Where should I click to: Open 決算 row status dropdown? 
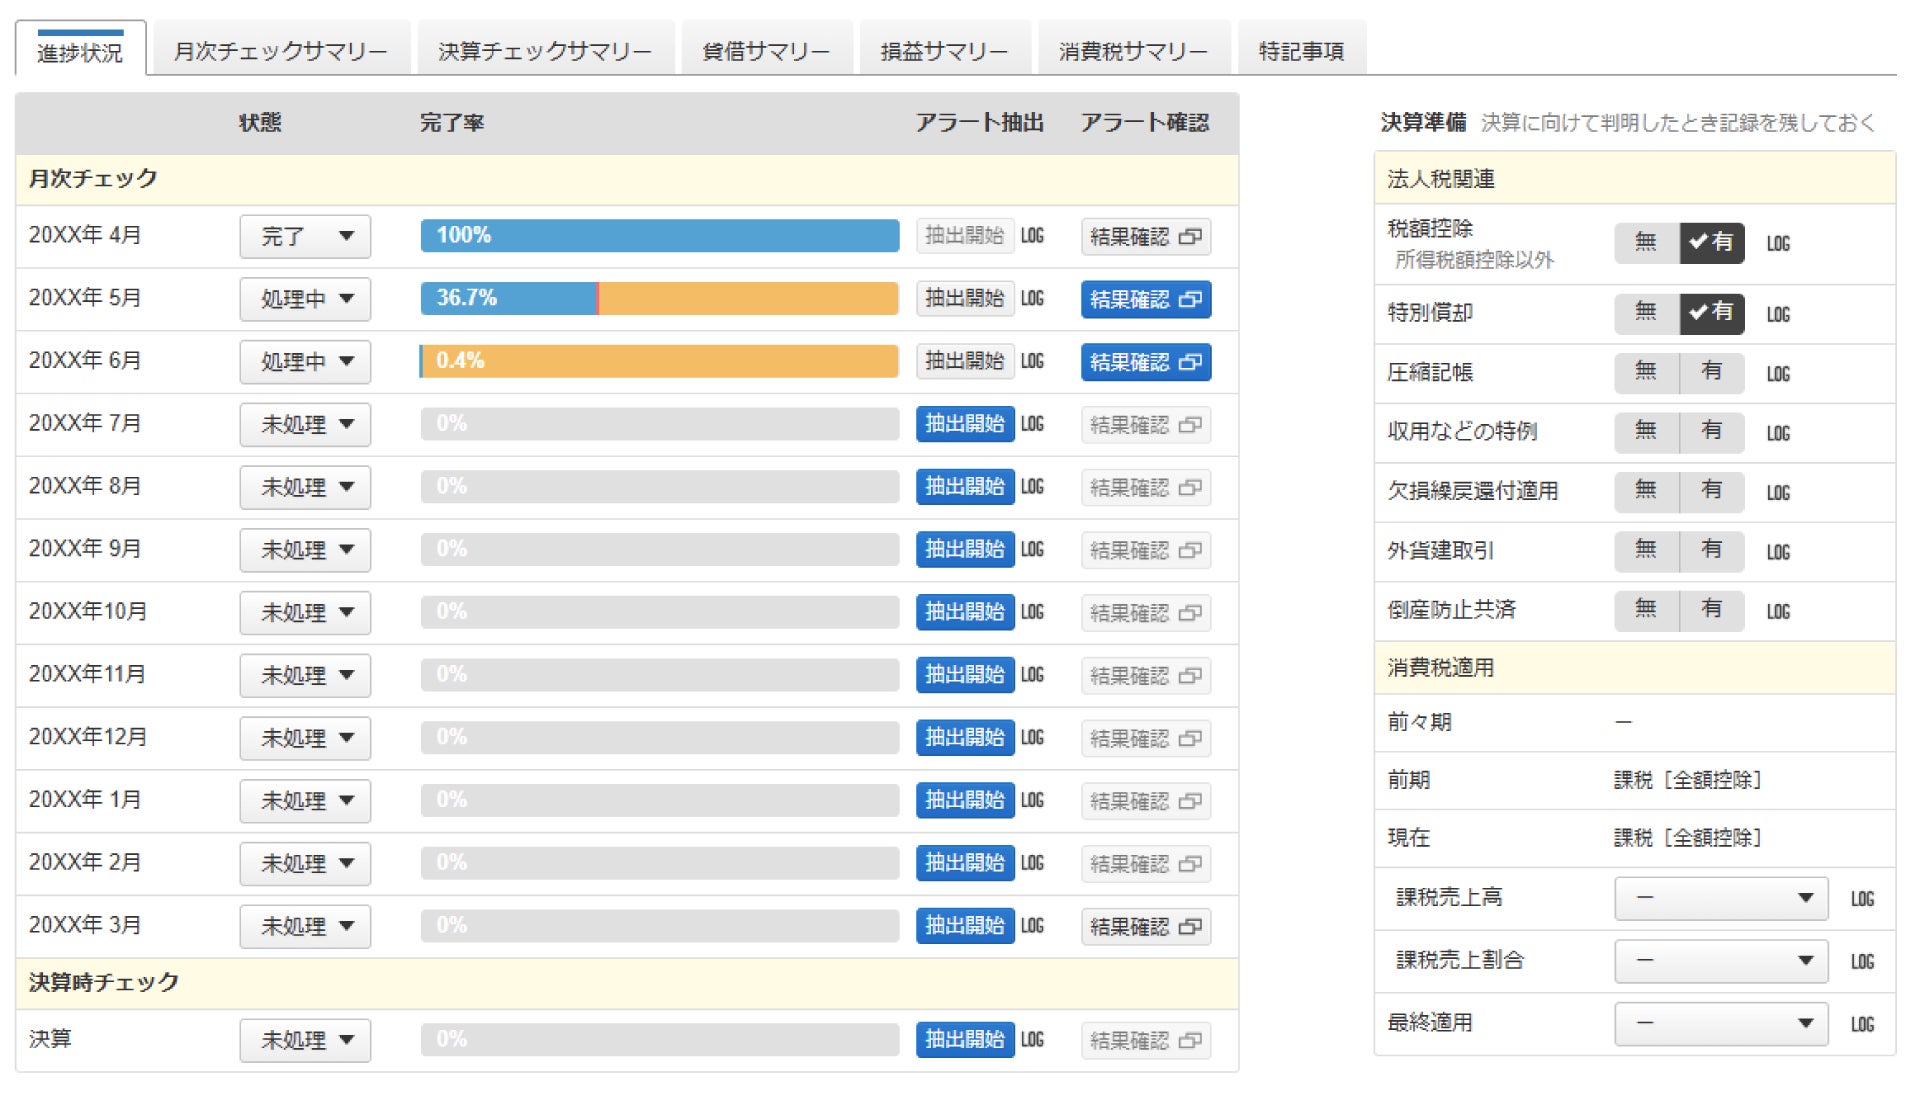305,1040
